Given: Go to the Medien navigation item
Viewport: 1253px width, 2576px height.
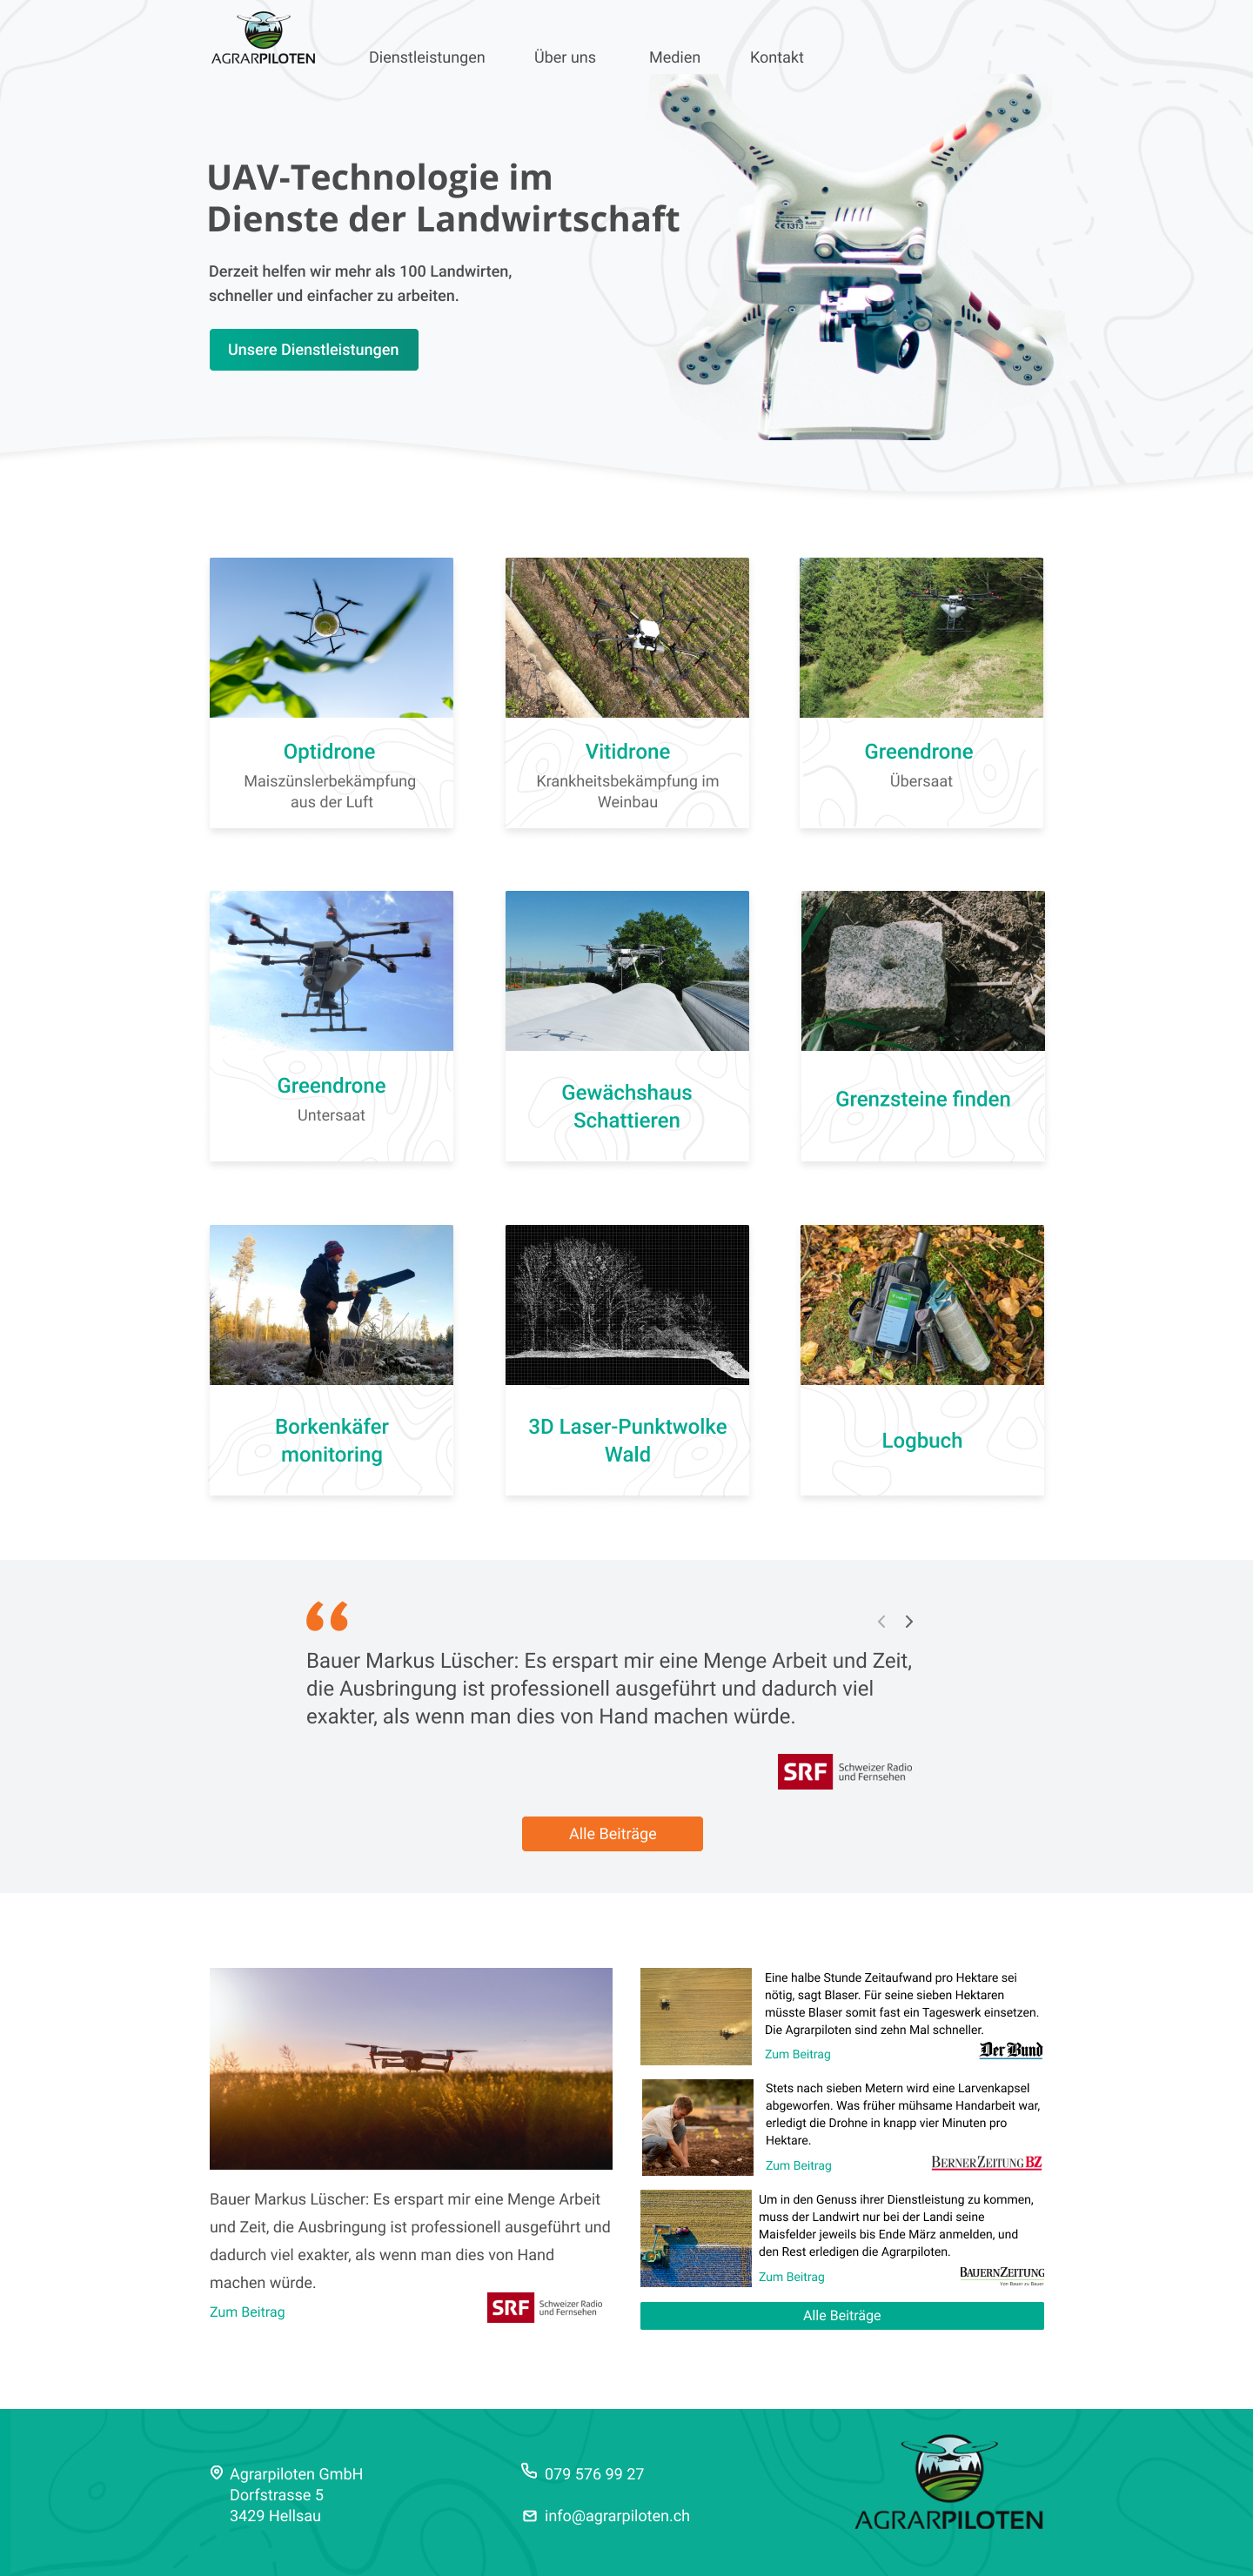Looking at the screenshot, I should 675,57.
